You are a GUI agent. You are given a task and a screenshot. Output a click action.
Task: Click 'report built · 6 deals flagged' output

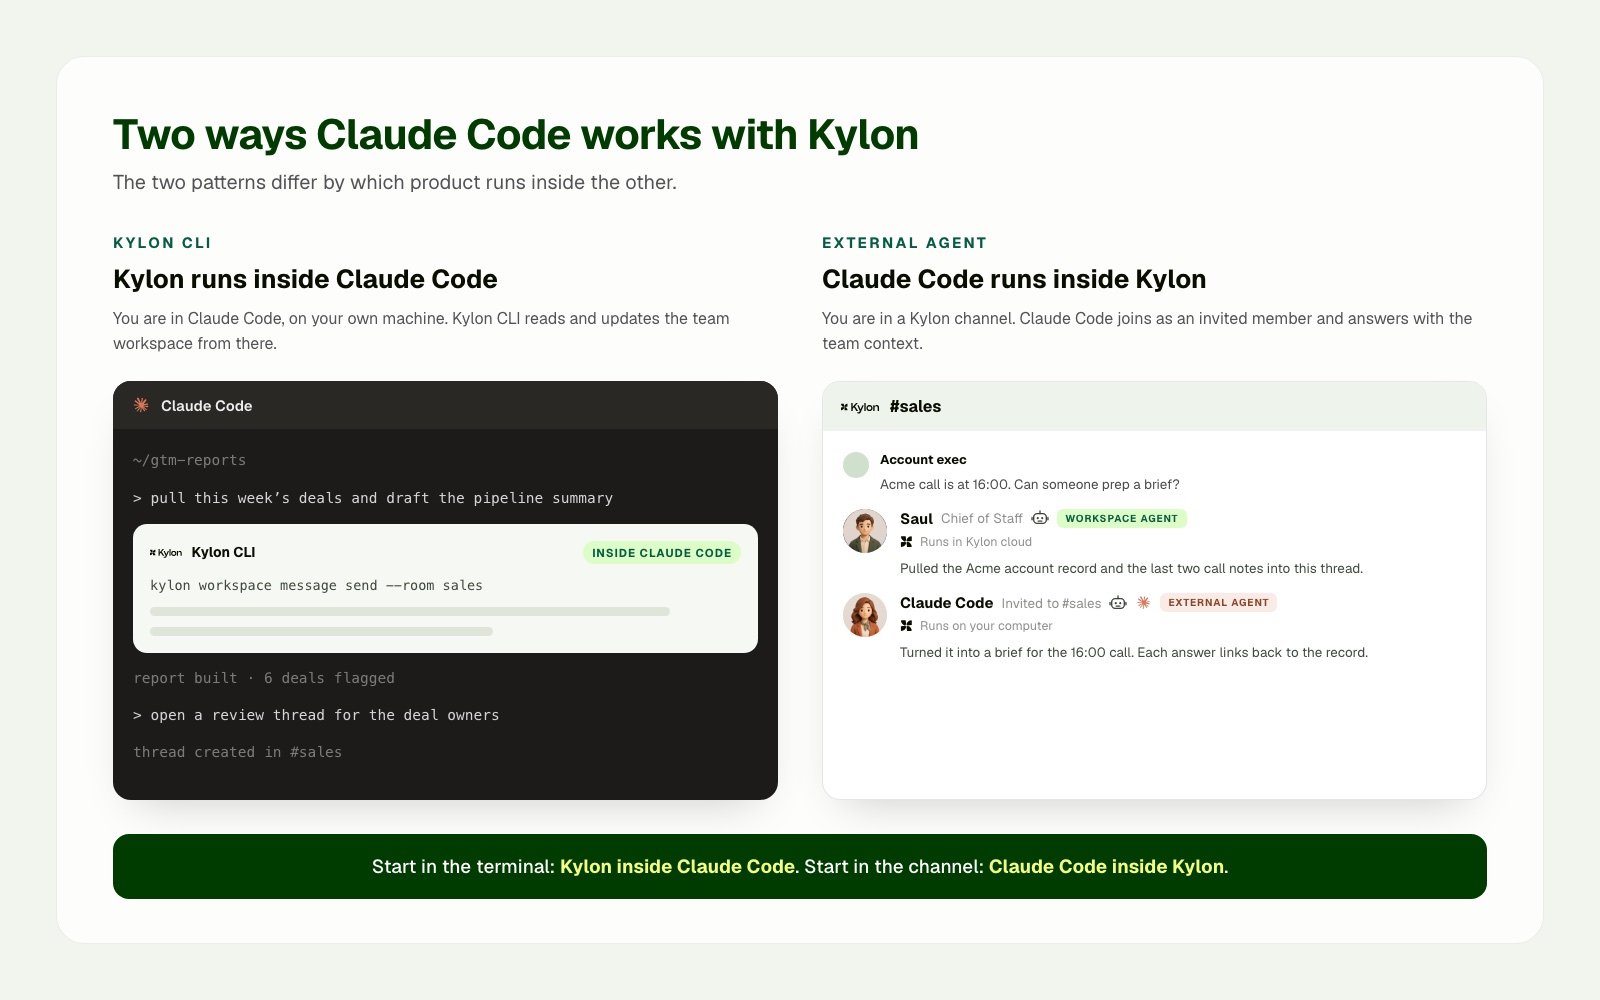click(264, 678)
